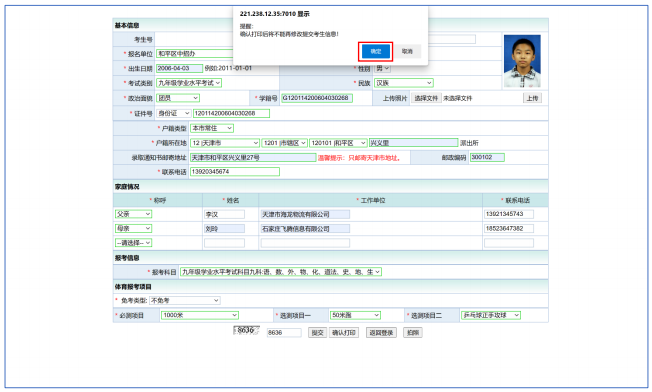Click the 确认打印 button
Image resolution: width=652 pixels, height=392 pixels.
pos(344,333)
